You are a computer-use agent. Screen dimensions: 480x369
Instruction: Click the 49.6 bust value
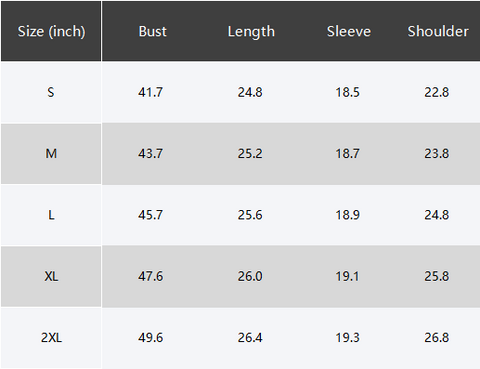[x=150, y=338]
